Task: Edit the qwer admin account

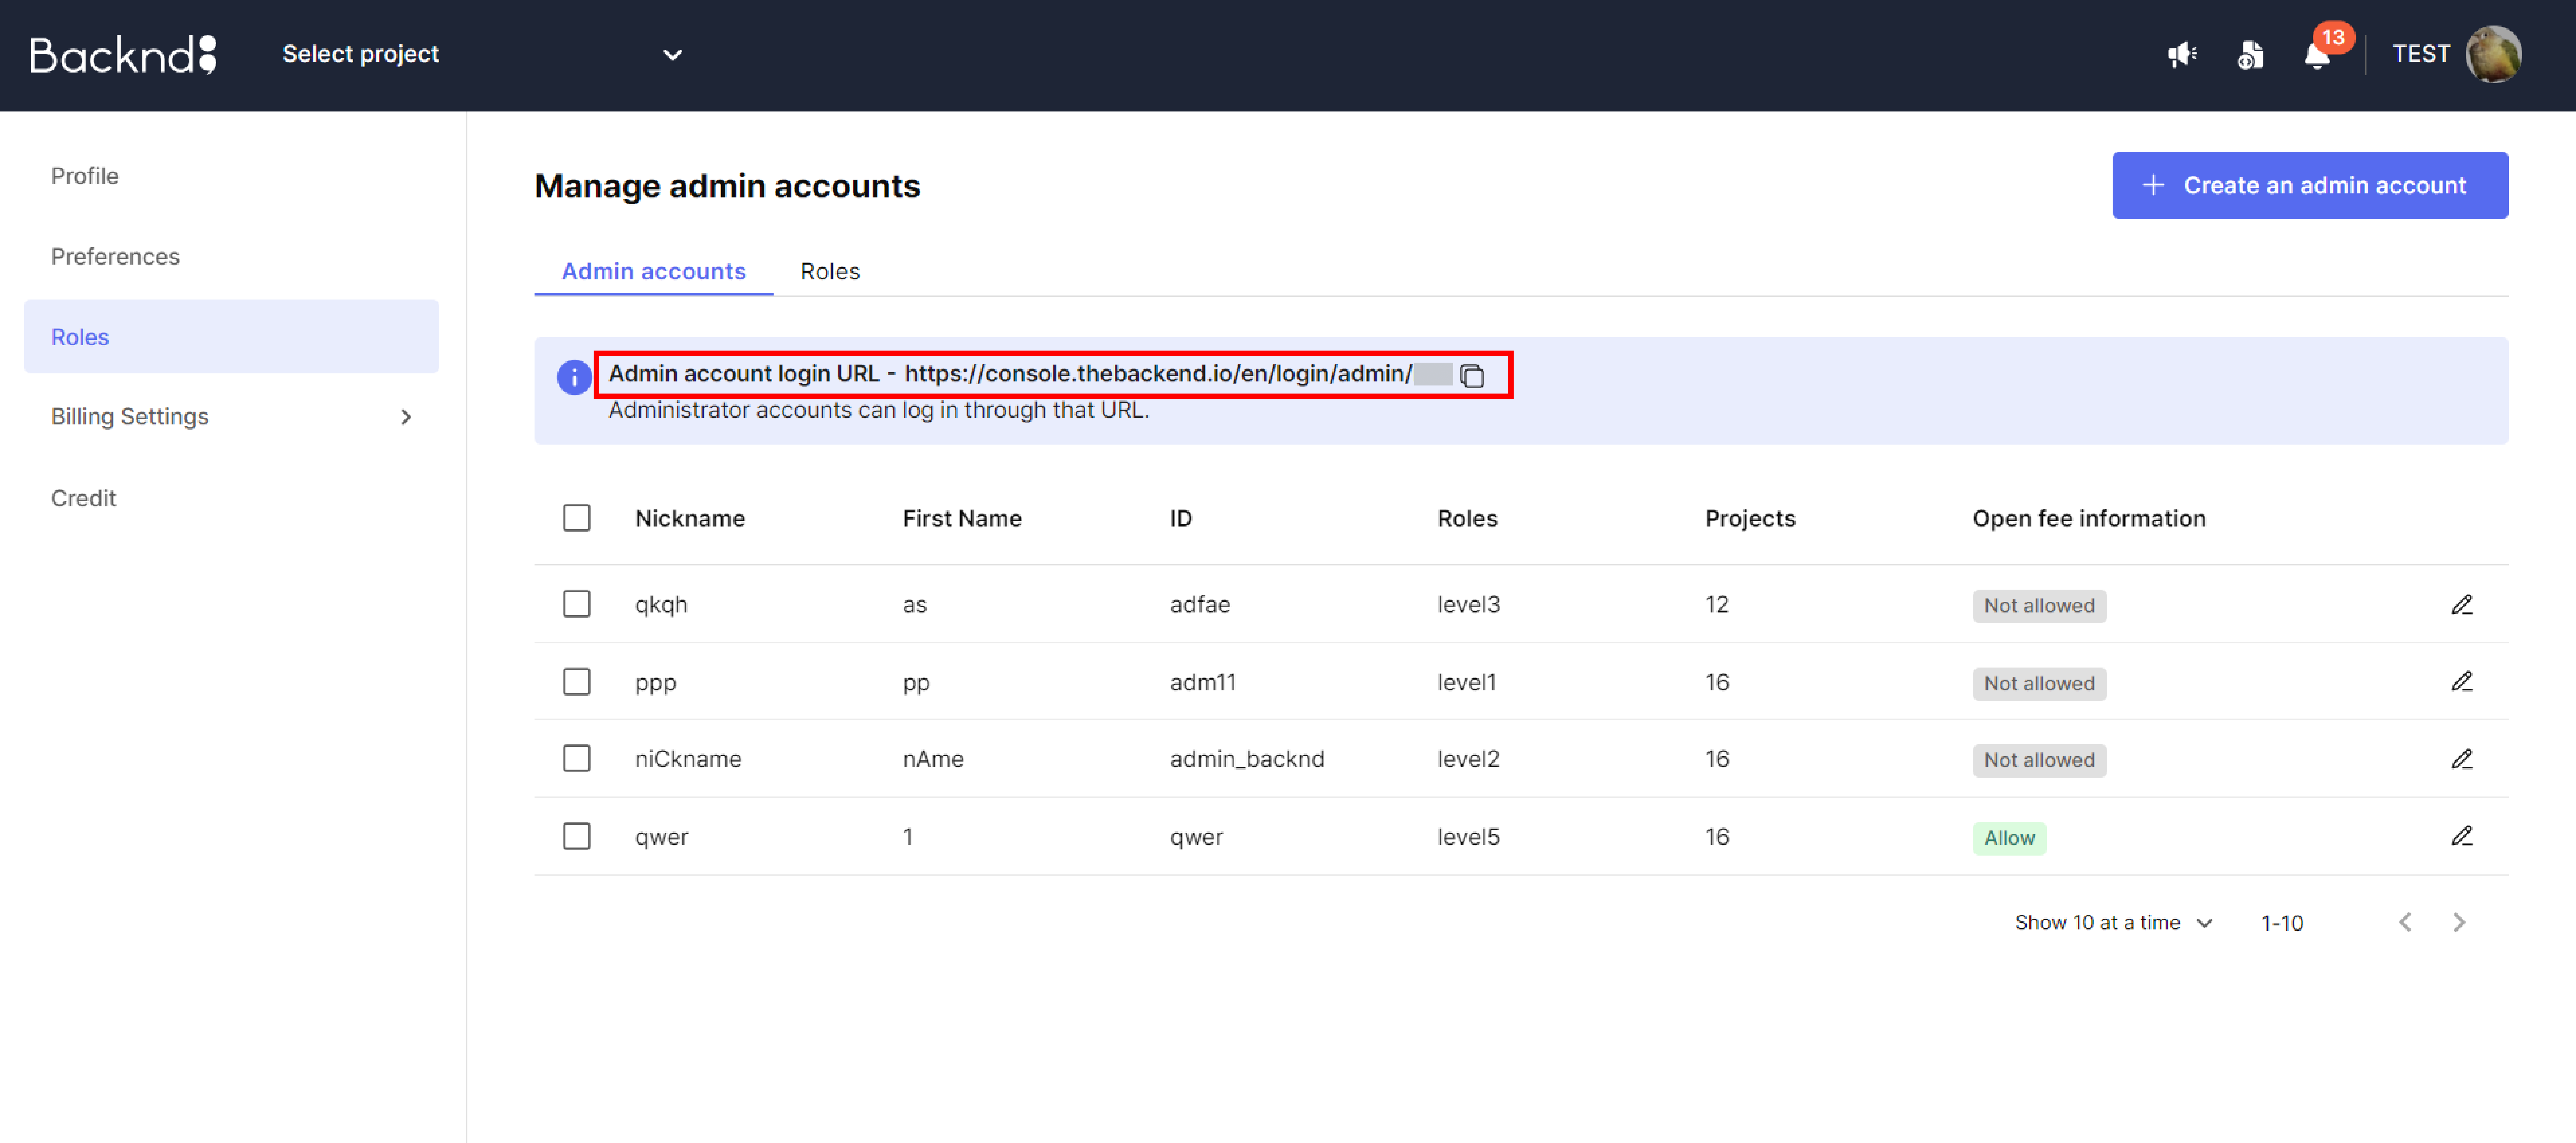Action: click(2462, 836)
